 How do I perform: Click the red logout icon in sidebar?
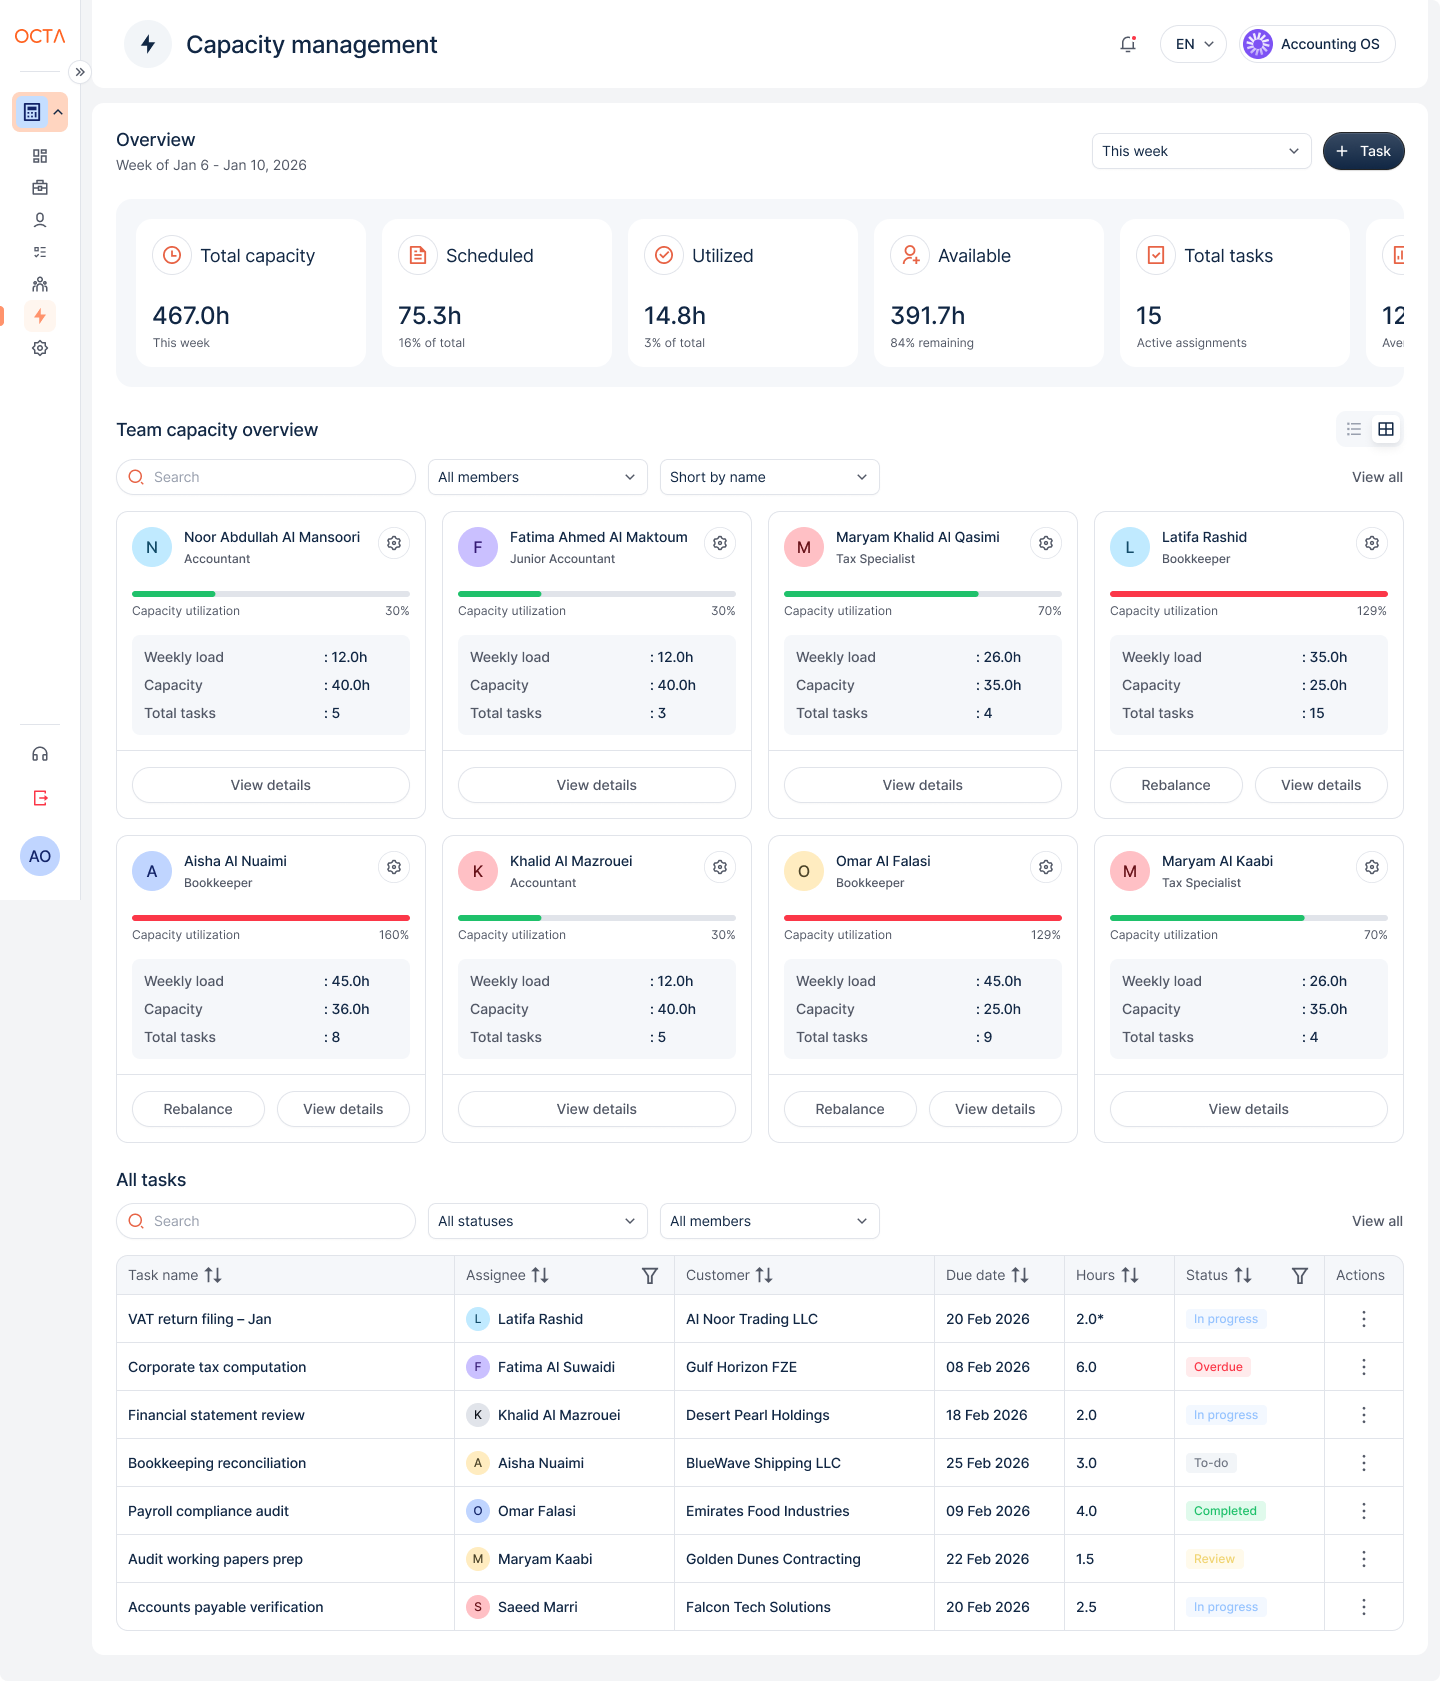pos(40,798)
